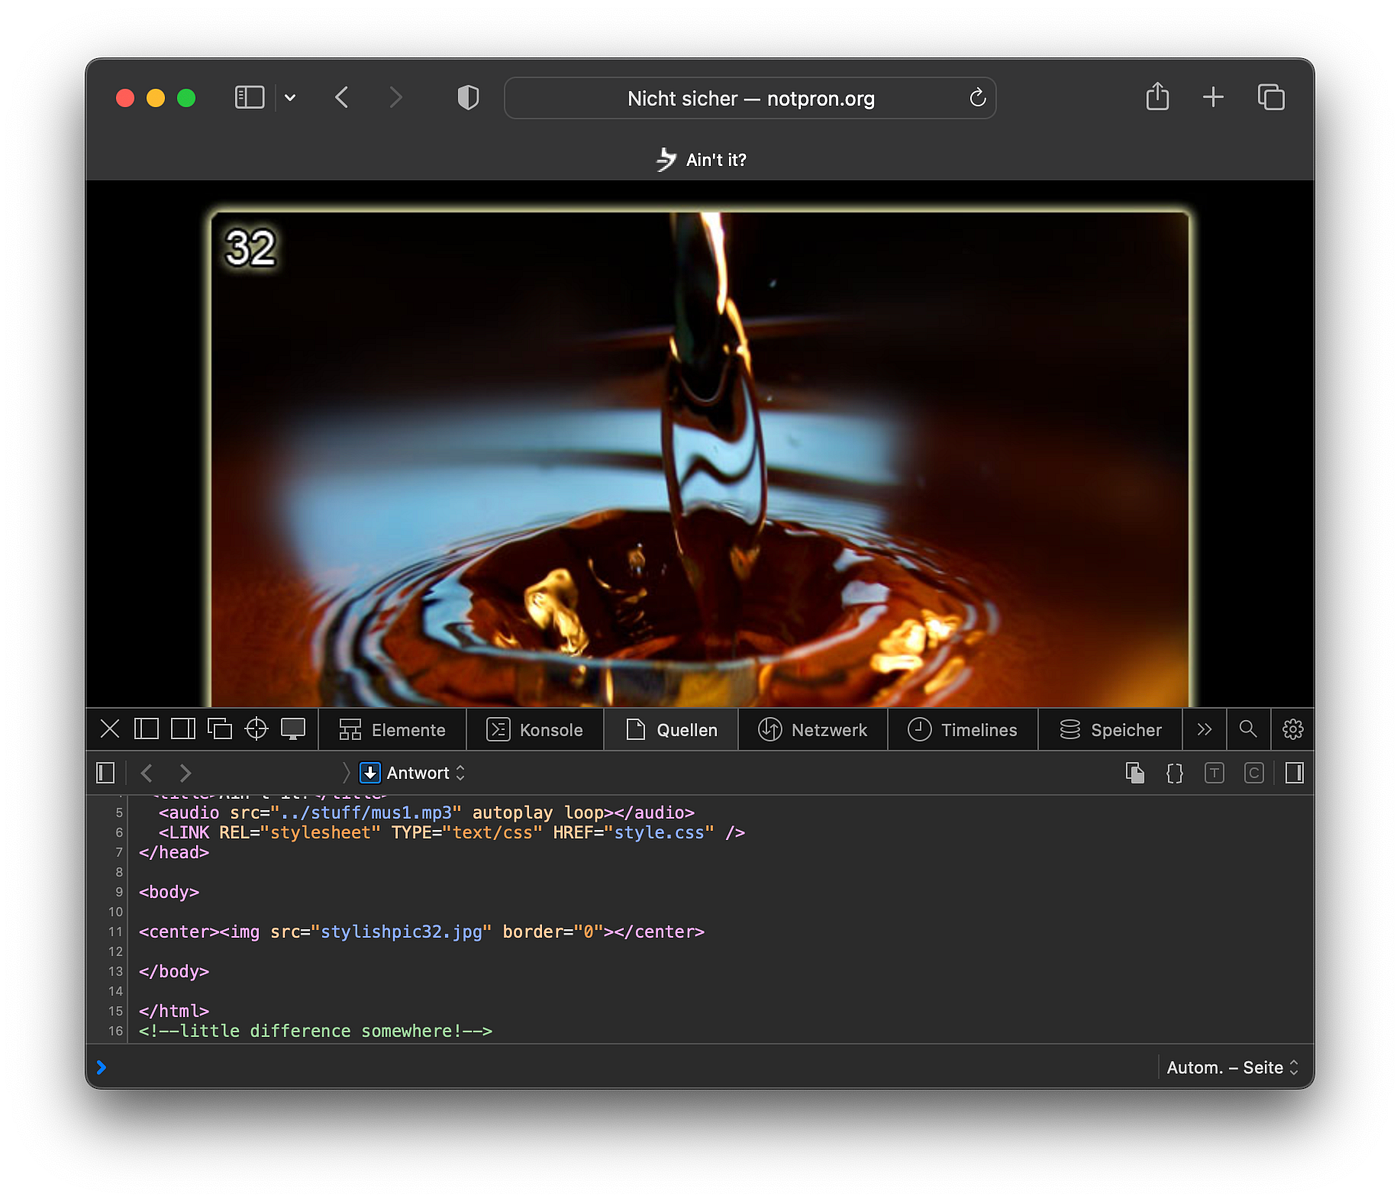
Task: Toggle pretty print curly braces
Action: [1175, 773]
